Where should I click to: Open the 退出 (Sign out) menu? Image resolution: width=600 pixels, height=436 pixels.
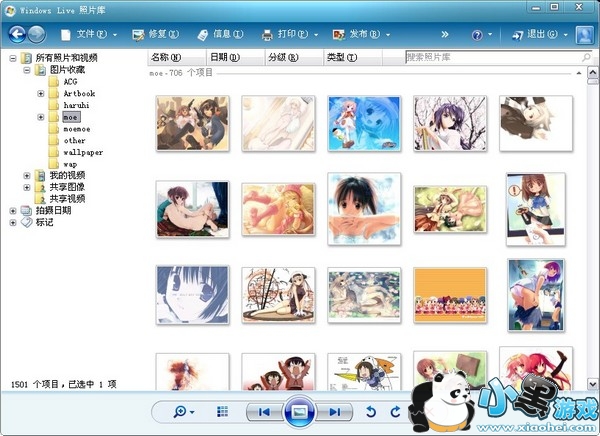tap(540, 34)
